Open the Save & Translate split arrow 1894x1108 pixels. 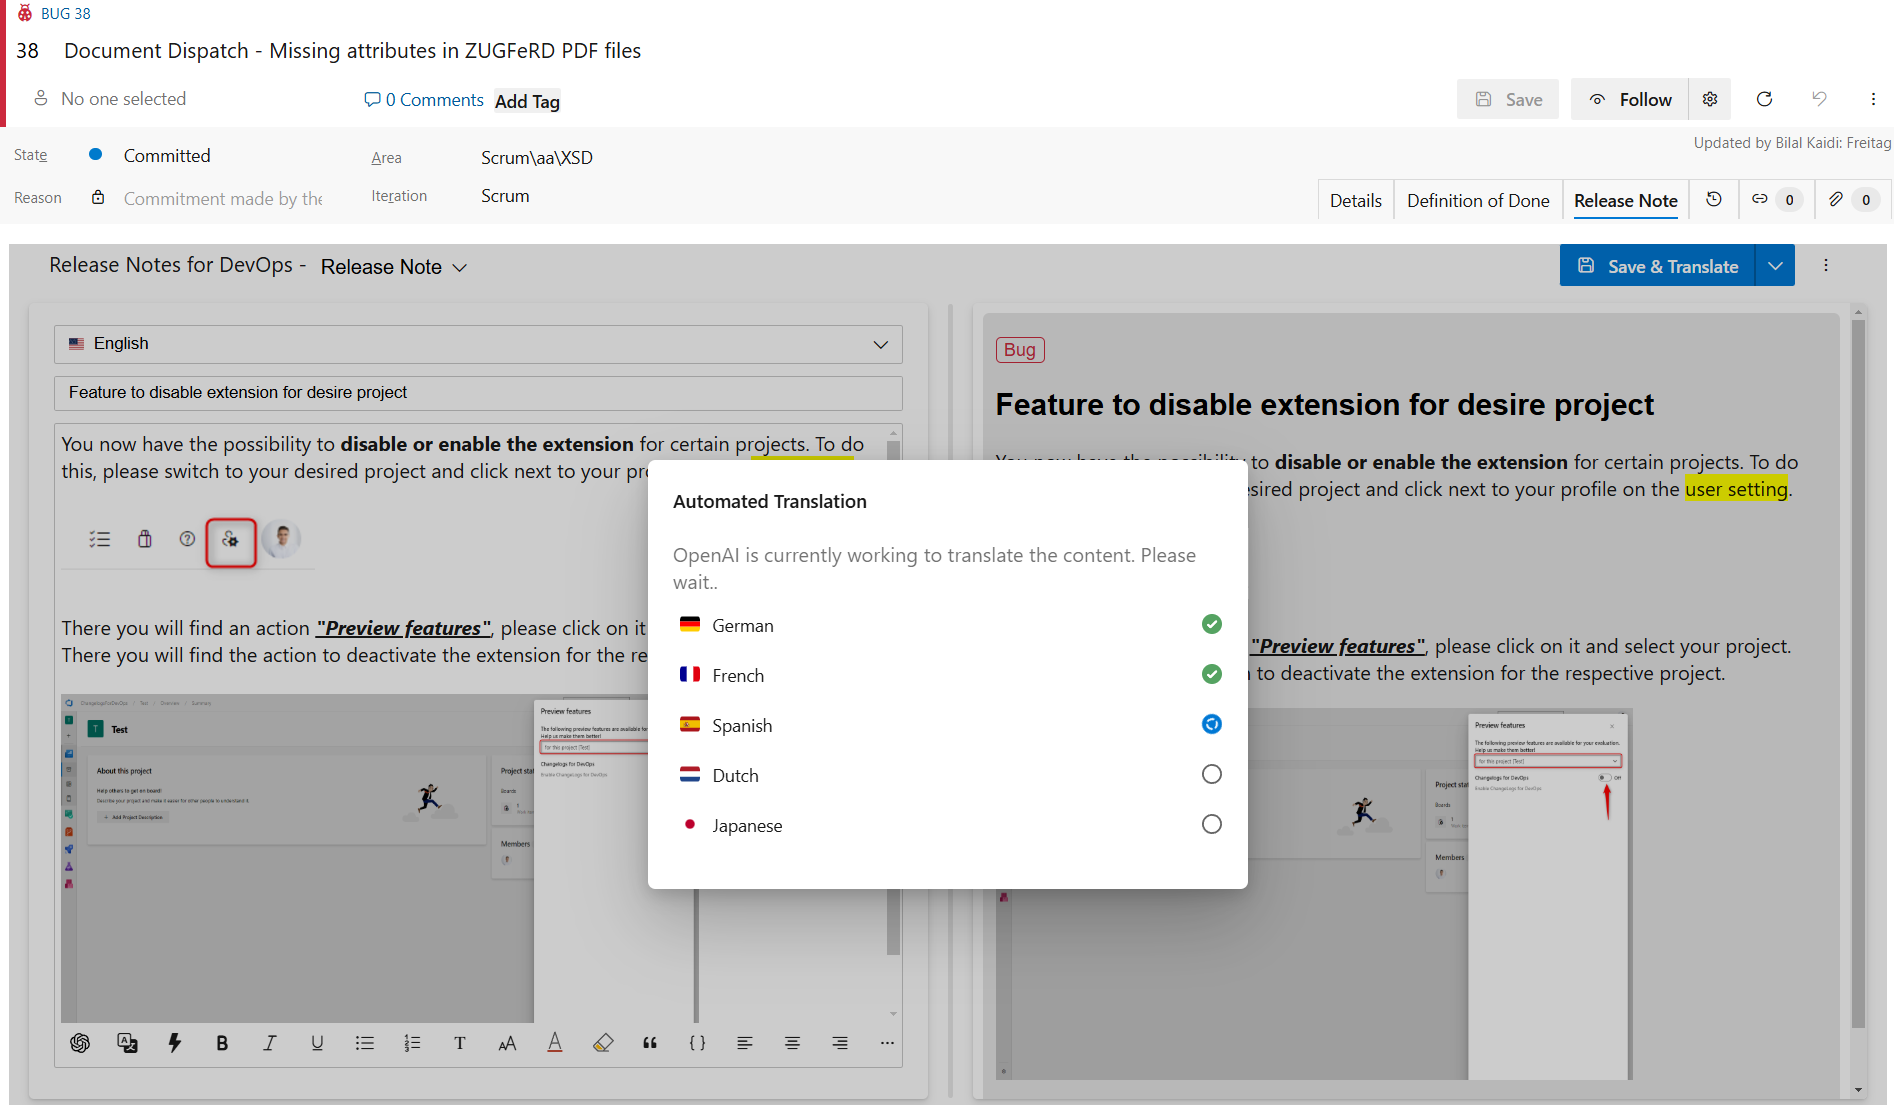click(x=1775, y=266)
